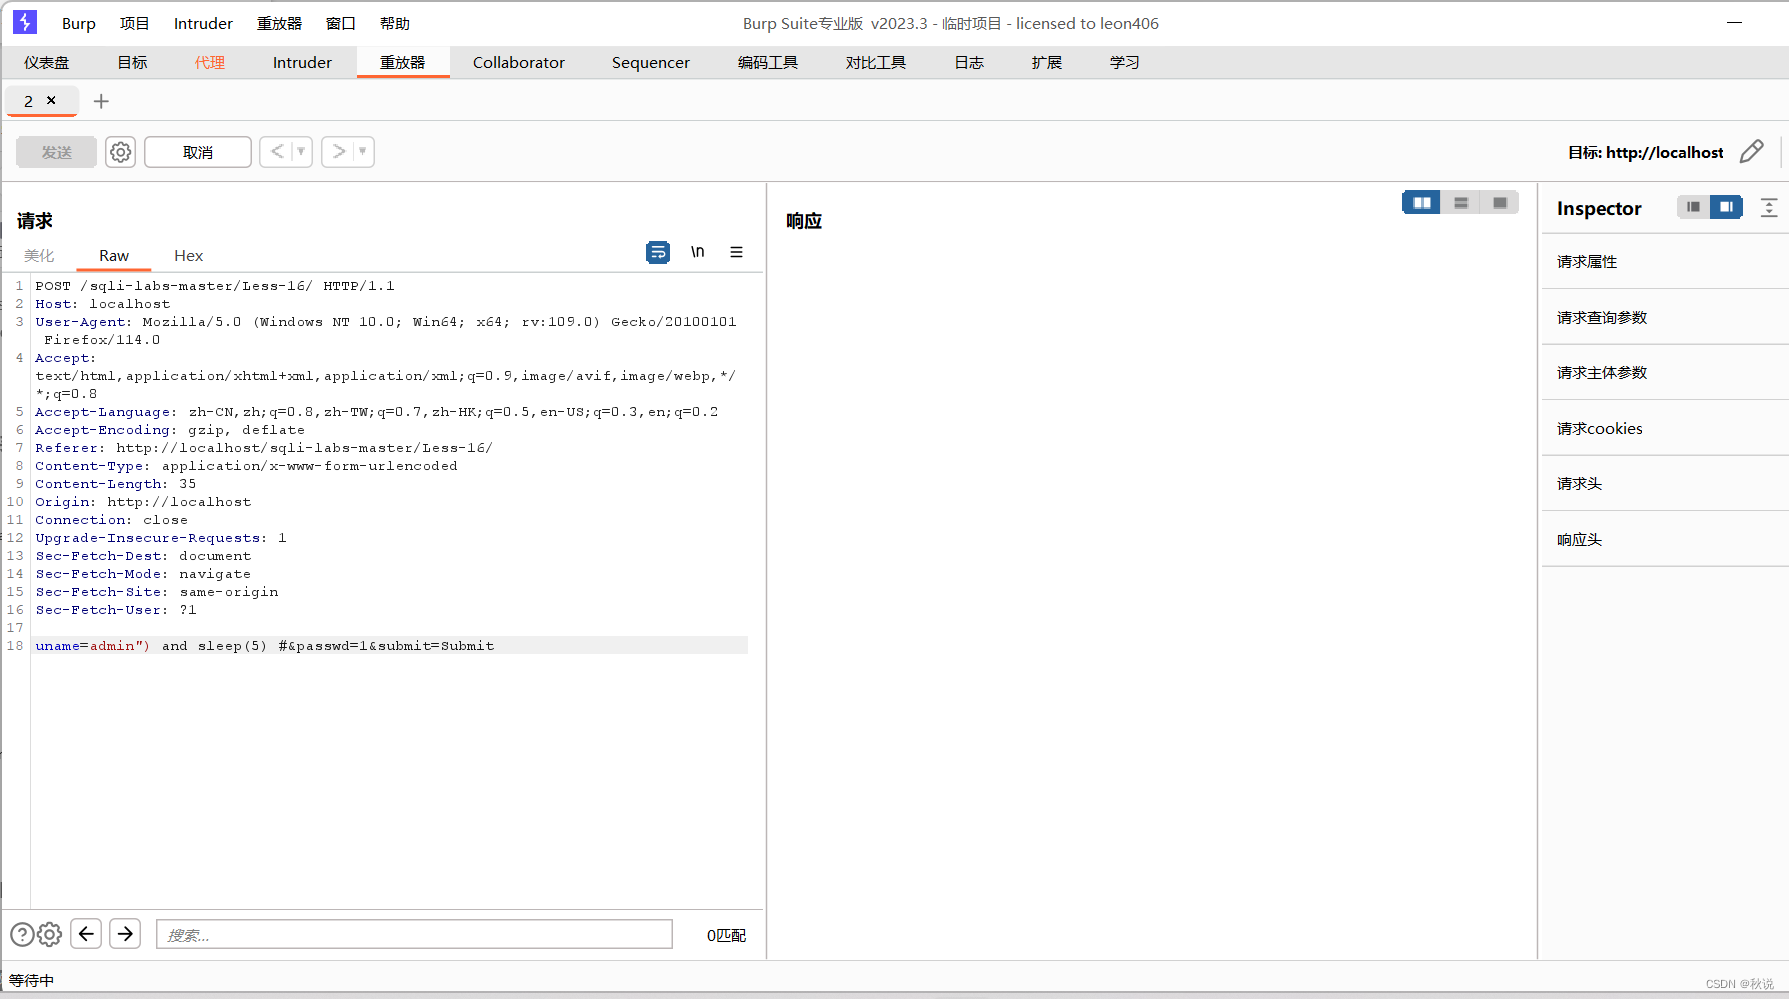Viewport: 1789px width, 999px height.
Task: Switch to the 代理 tab
Action: [x=210, y=62]
